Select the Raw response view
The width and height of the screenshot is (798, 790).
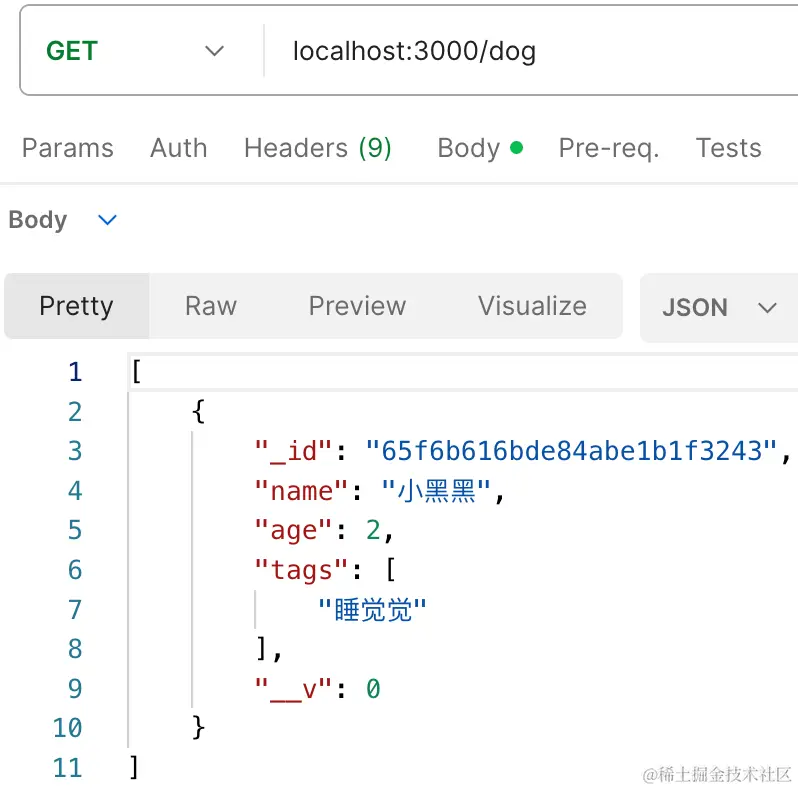[x=211, y=306]
